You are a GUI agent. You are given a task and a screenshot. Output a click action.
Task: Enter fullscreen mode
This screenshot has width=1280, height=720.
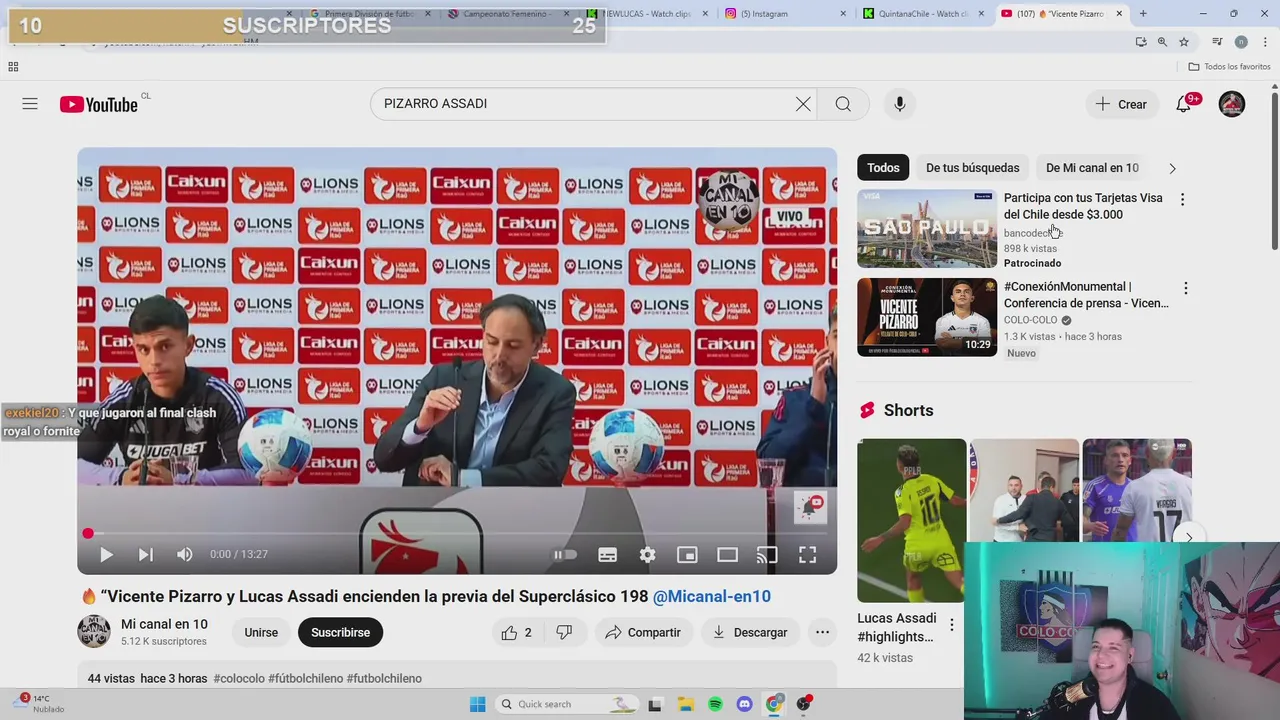(807, 555)
